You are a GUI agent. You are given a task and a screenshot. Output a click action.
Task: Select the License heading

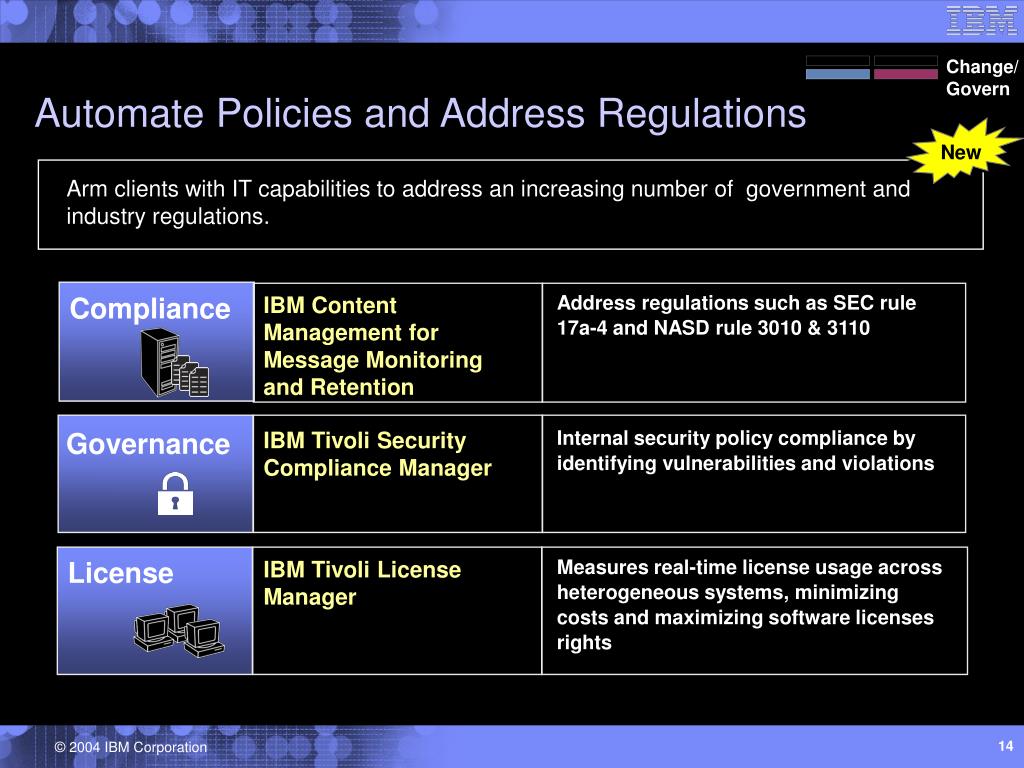[x=121, y=573]
